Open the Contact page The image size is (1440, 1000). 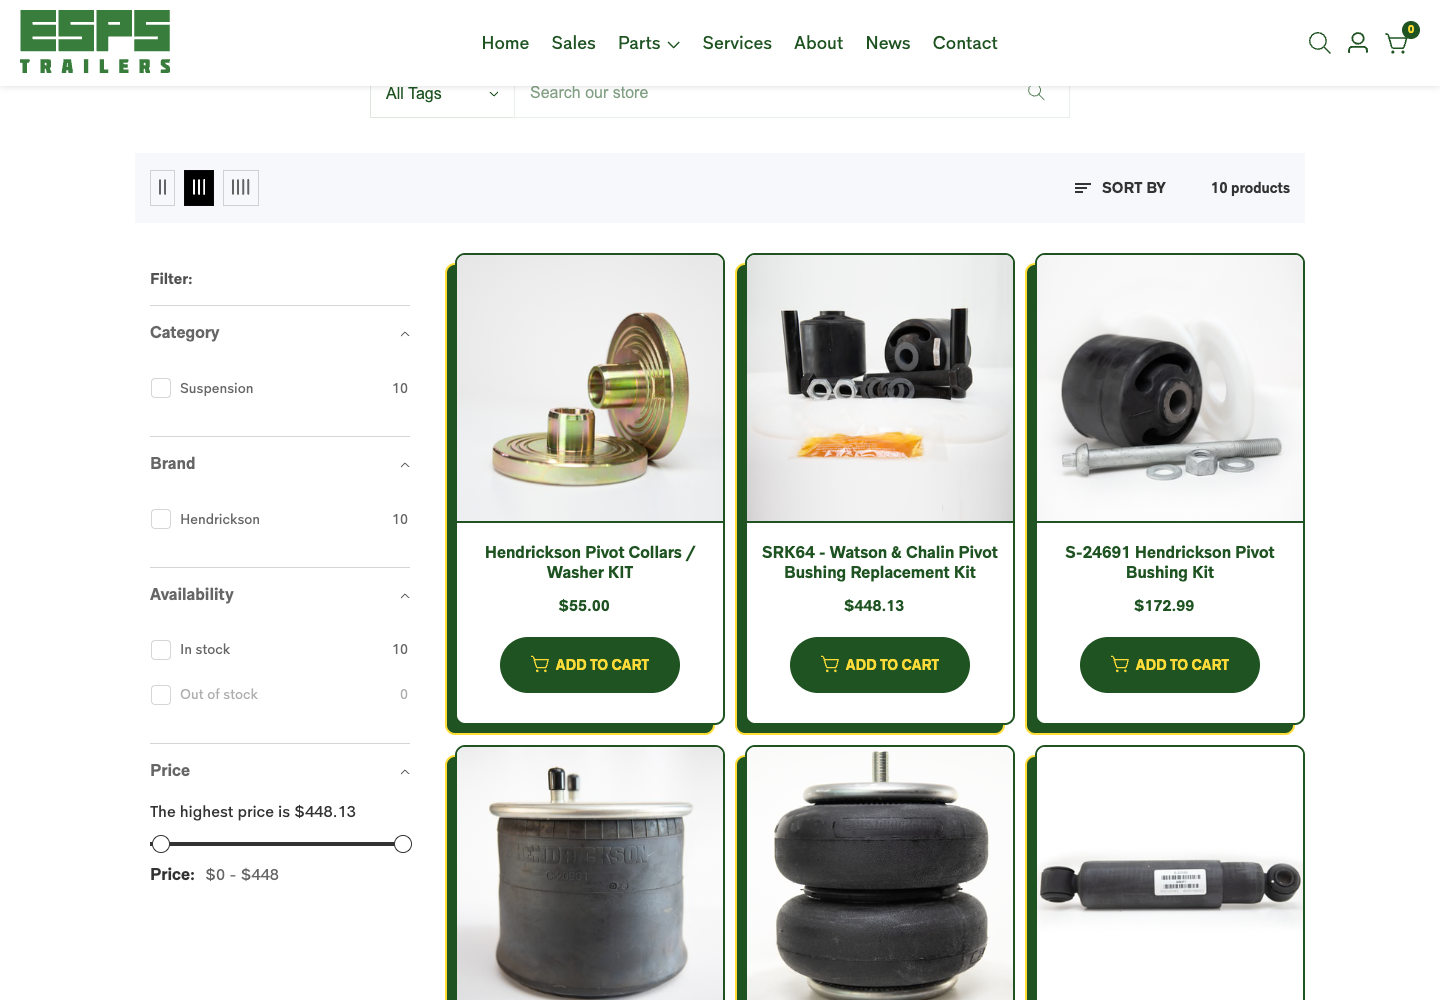coord(965,43)
